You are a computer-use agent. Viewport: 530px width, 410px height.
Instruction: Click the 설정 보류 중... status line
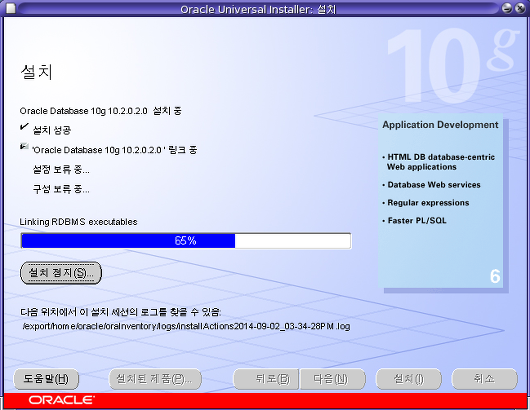(61, 169)
